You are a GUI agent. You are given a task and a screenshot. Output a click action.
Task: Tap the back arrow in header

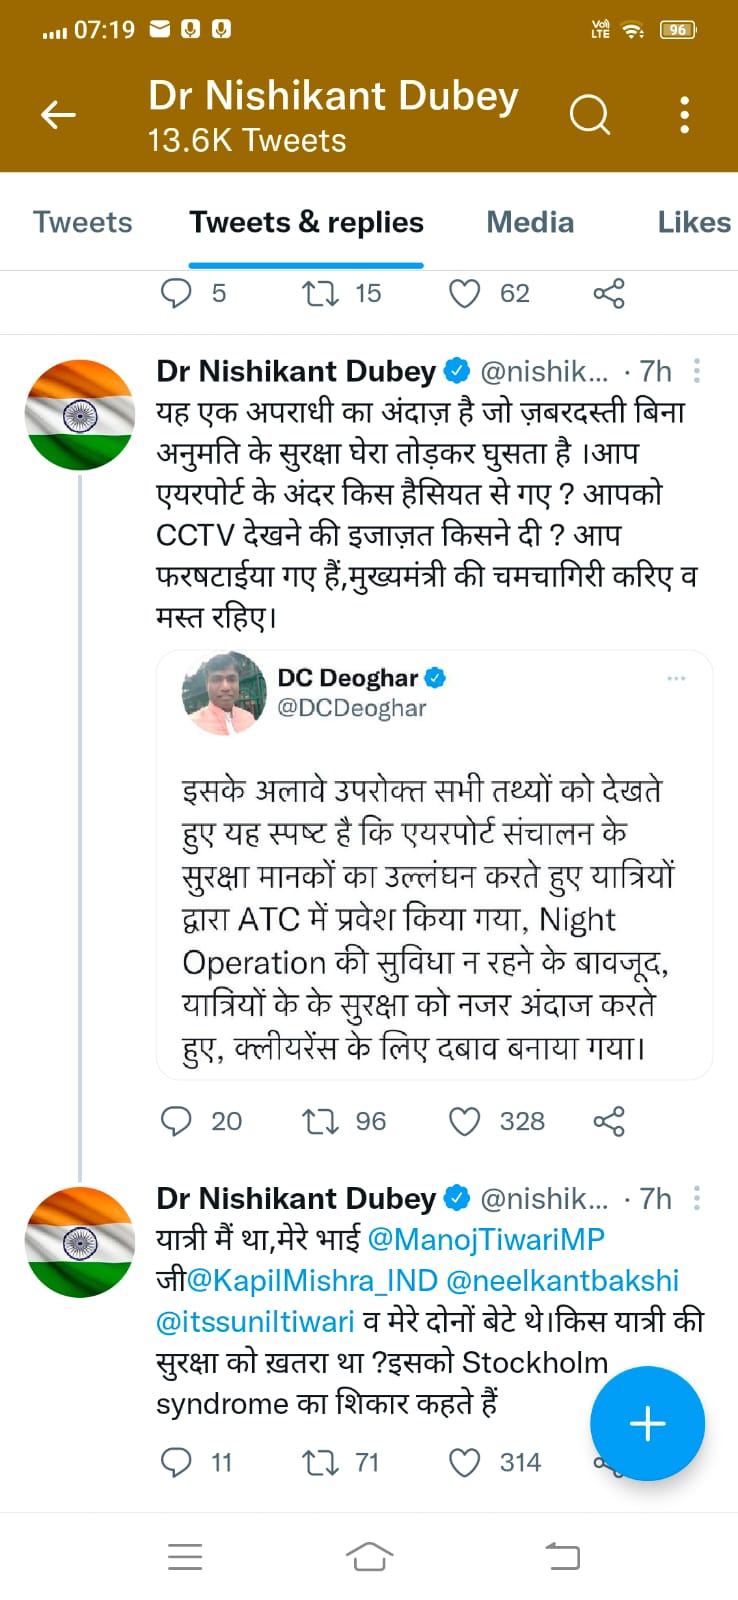(x=58, y=116)
